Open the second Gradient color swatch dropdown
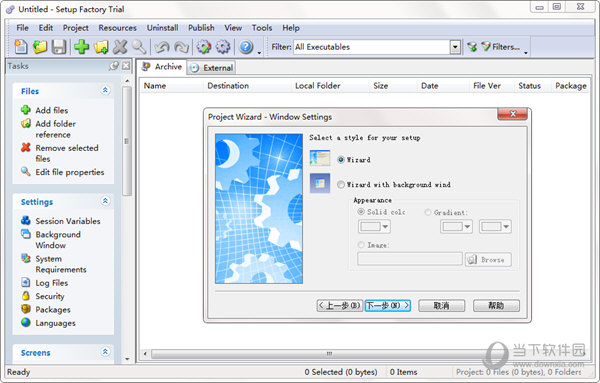This screenshot has width=600, height=383. [496, 227]
